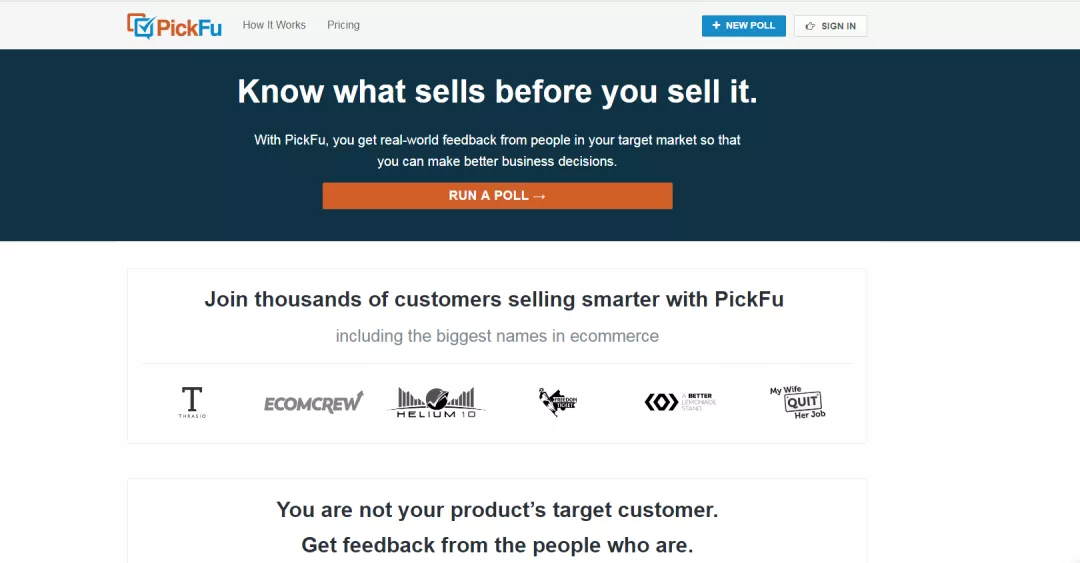Screen dimensions: 1080x563
Task: Open the How It Works page
Action: [274, 25]
